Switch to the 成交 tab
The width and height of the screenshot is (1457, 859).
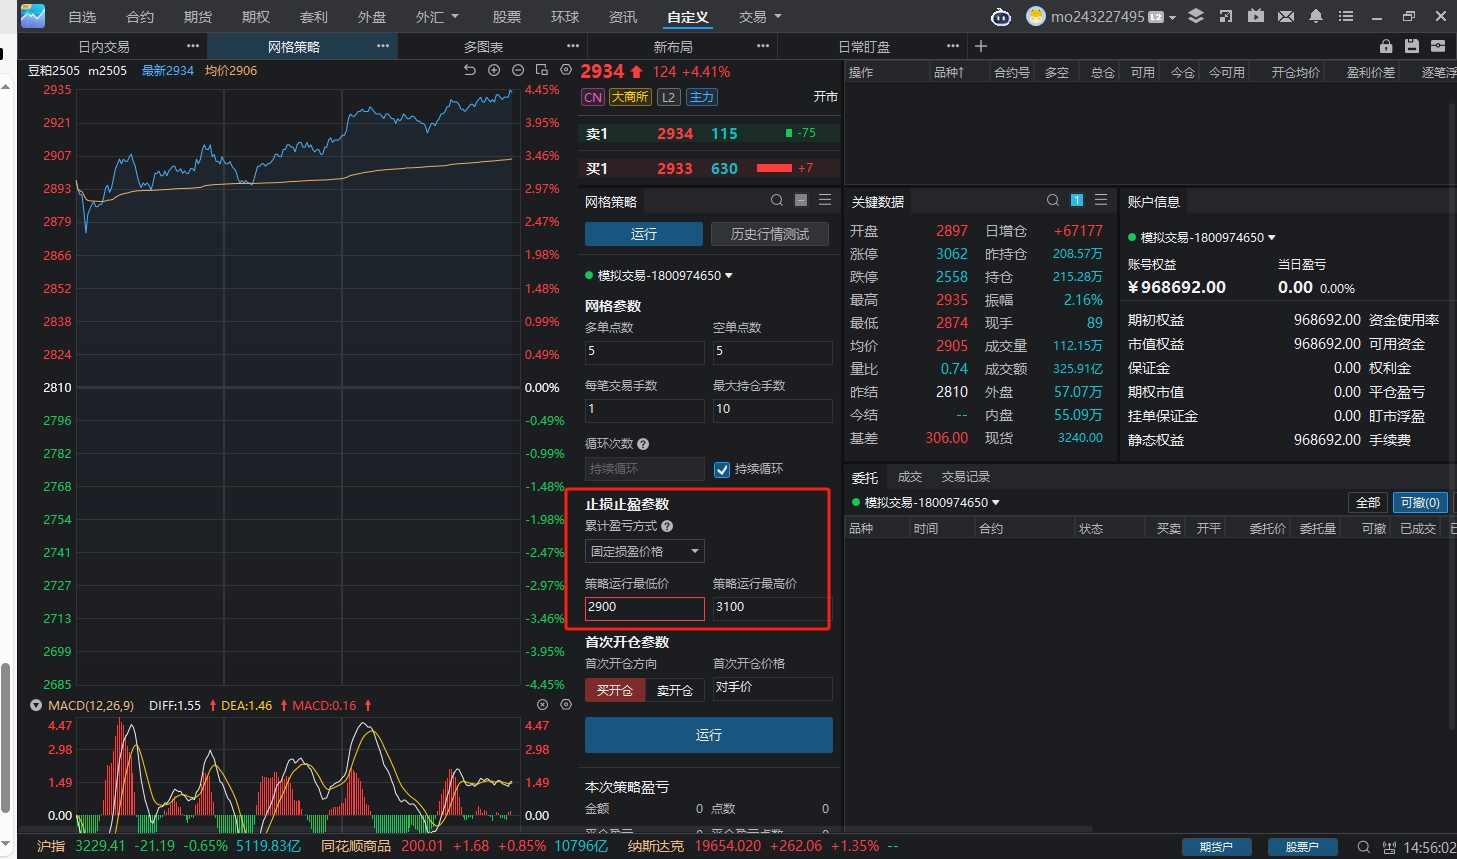910,477
